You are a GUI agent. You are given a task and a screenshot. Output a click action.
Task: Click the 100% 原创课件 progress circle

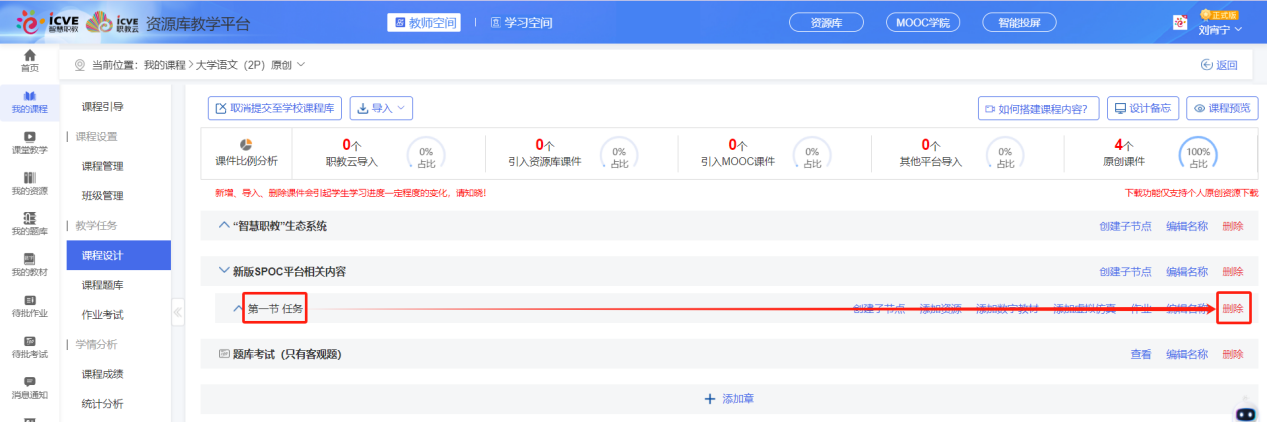click(x=1198, y=153)
